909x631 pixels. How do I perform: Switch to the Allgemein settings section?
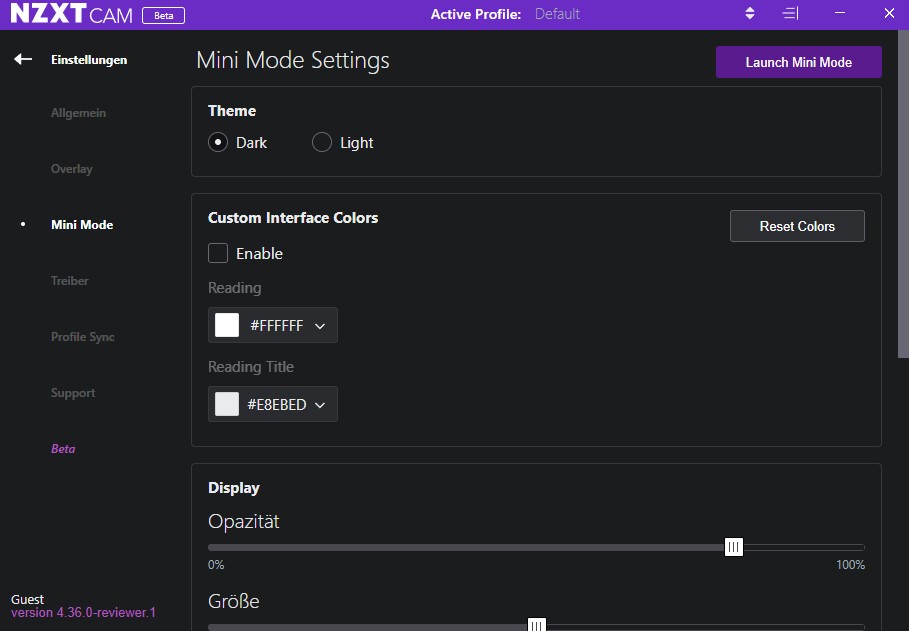coord(78,113)
